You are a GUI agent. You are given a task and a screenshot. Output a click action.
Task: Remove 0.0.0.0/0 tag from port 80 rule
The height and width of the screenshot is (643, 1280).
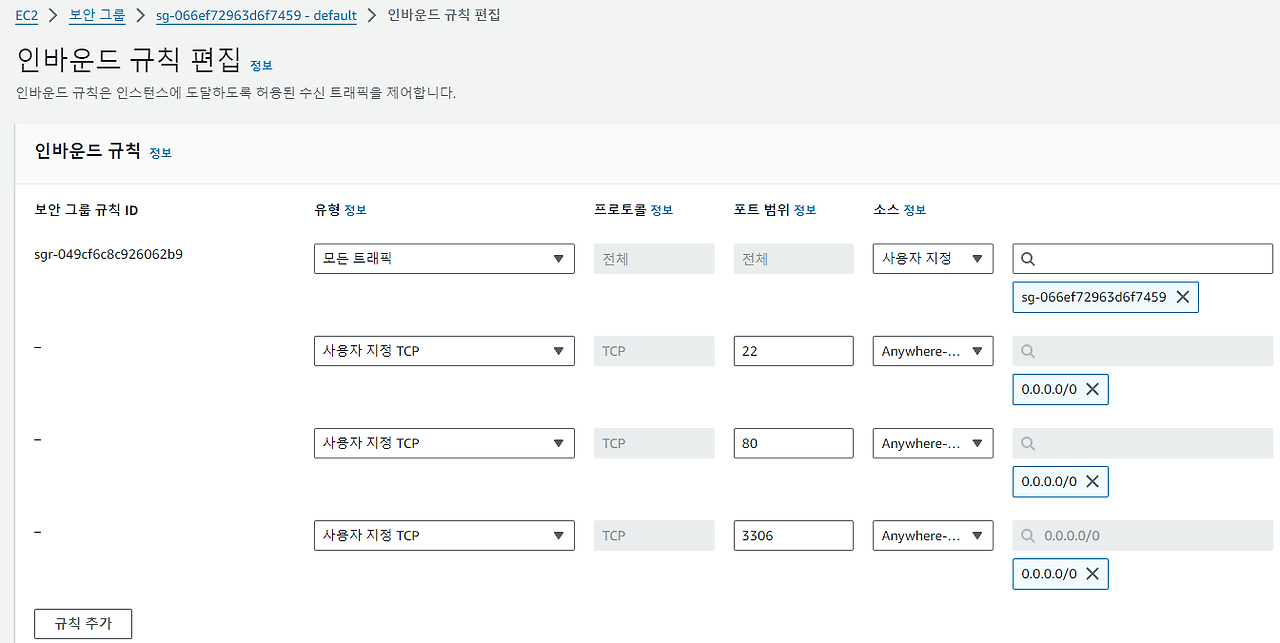click(x=1092, y=481)
